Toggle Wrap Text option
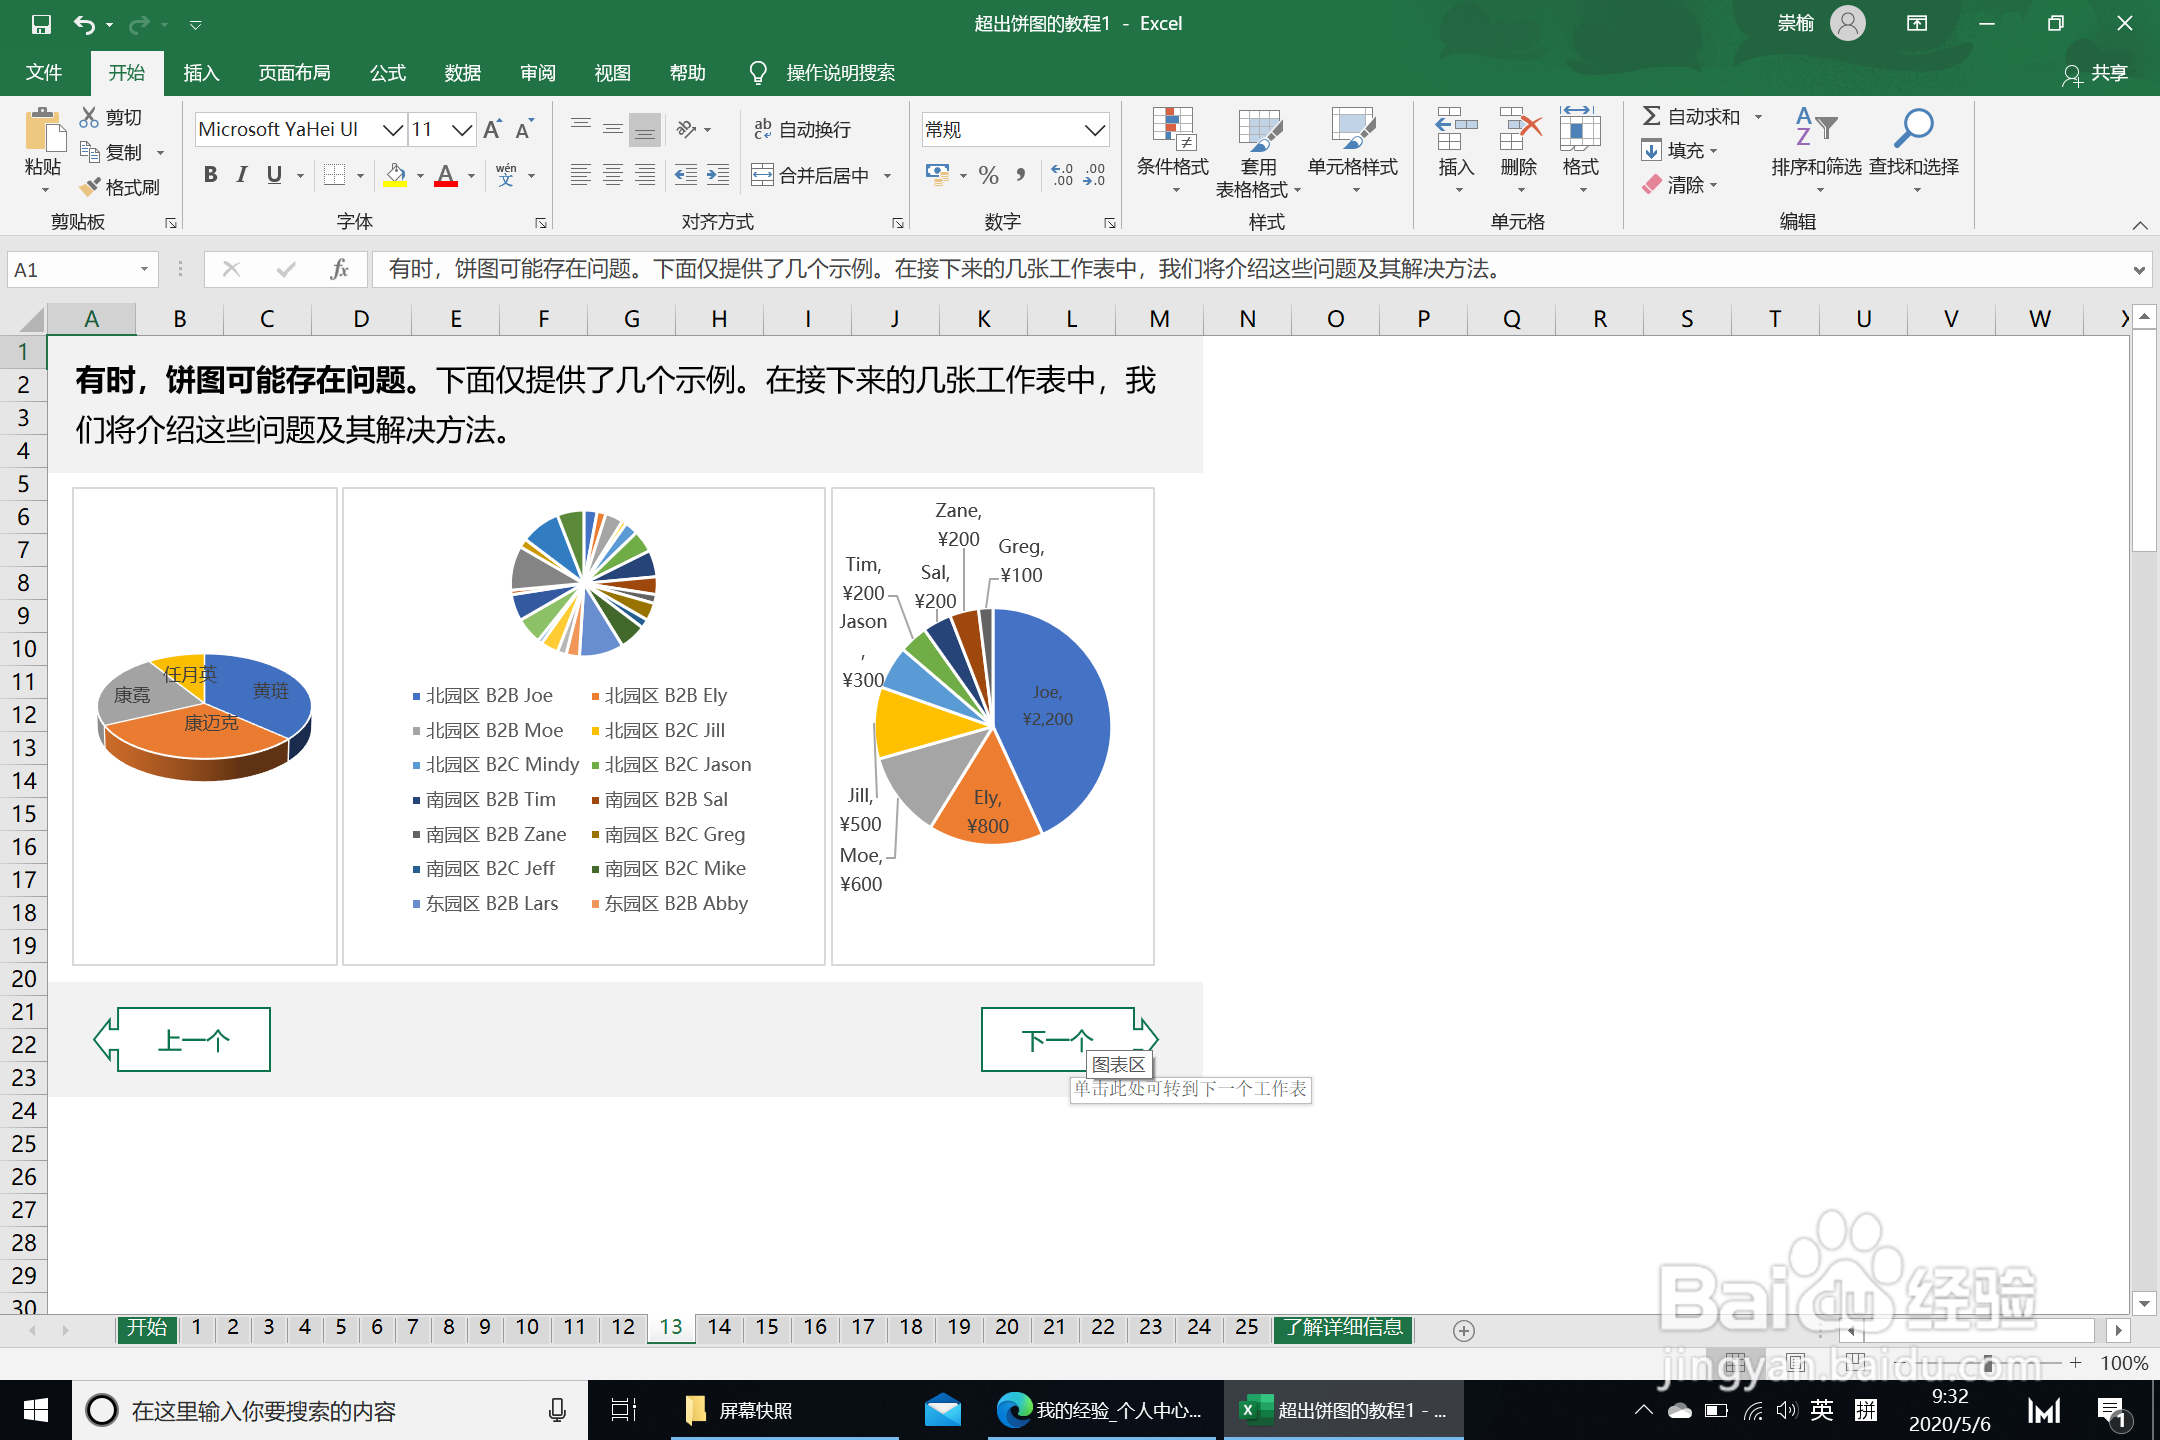2160x1440 pixels. coord(802,129)
